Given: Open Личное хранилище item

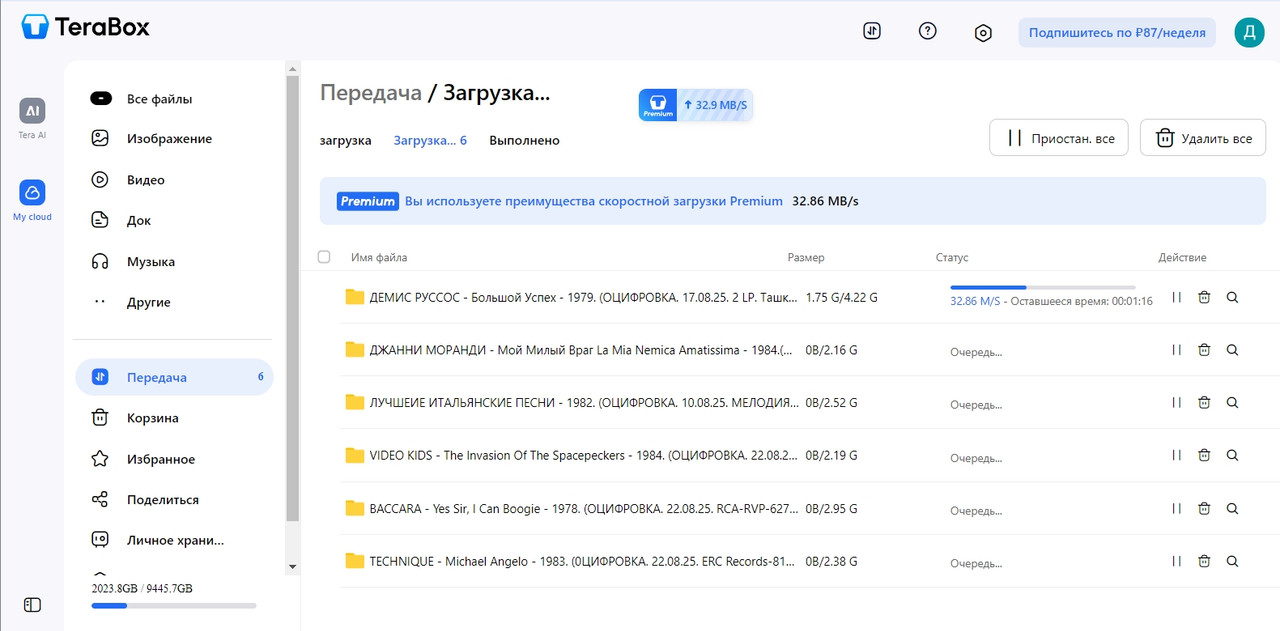Looking at the screenshot, I should point(174,540).
